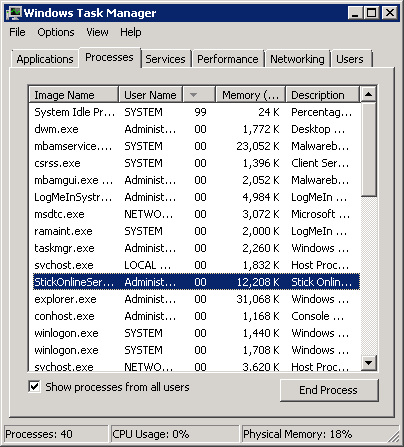Click the End Process button

coord(329,390)
